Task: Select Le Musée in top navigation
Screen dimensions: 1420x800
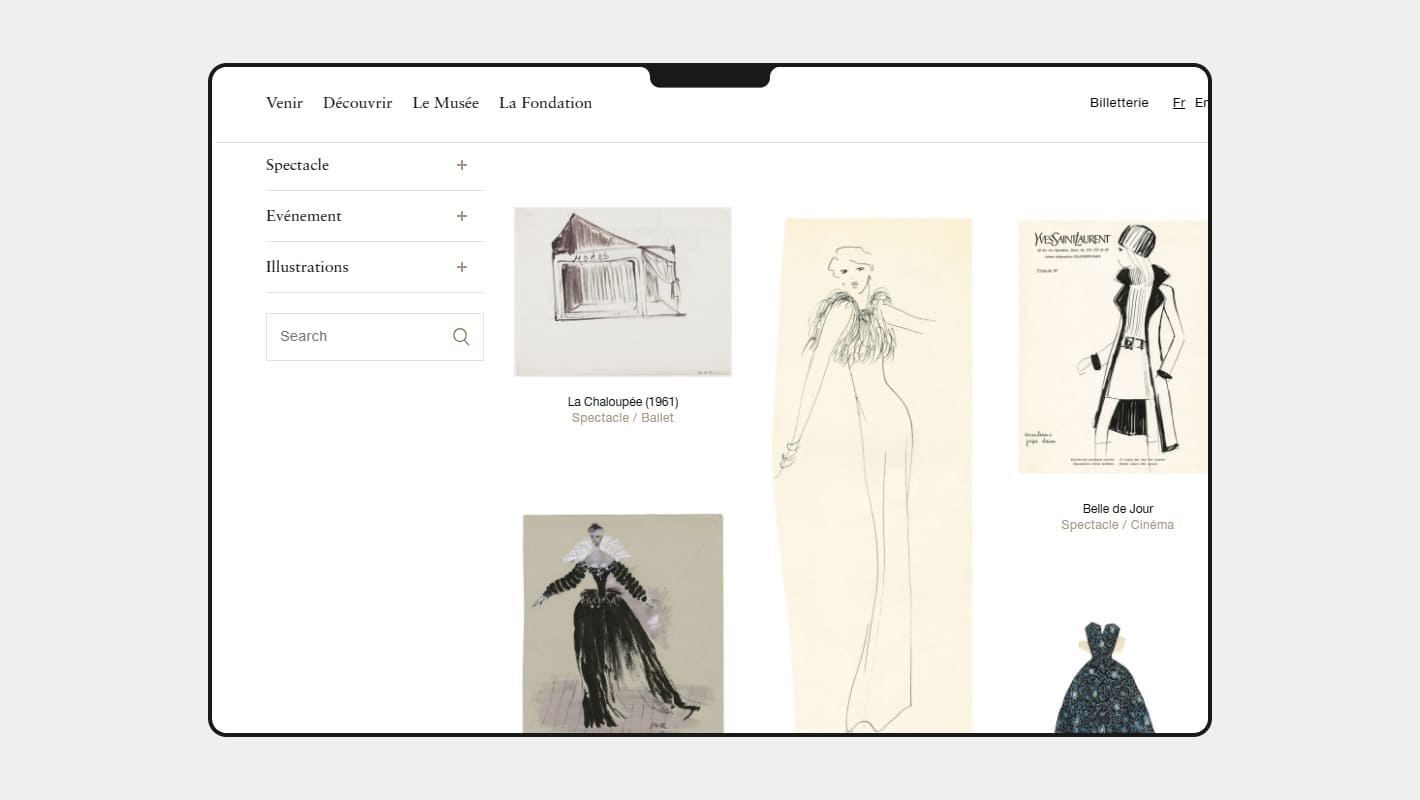Action: [x=445, y=103]
